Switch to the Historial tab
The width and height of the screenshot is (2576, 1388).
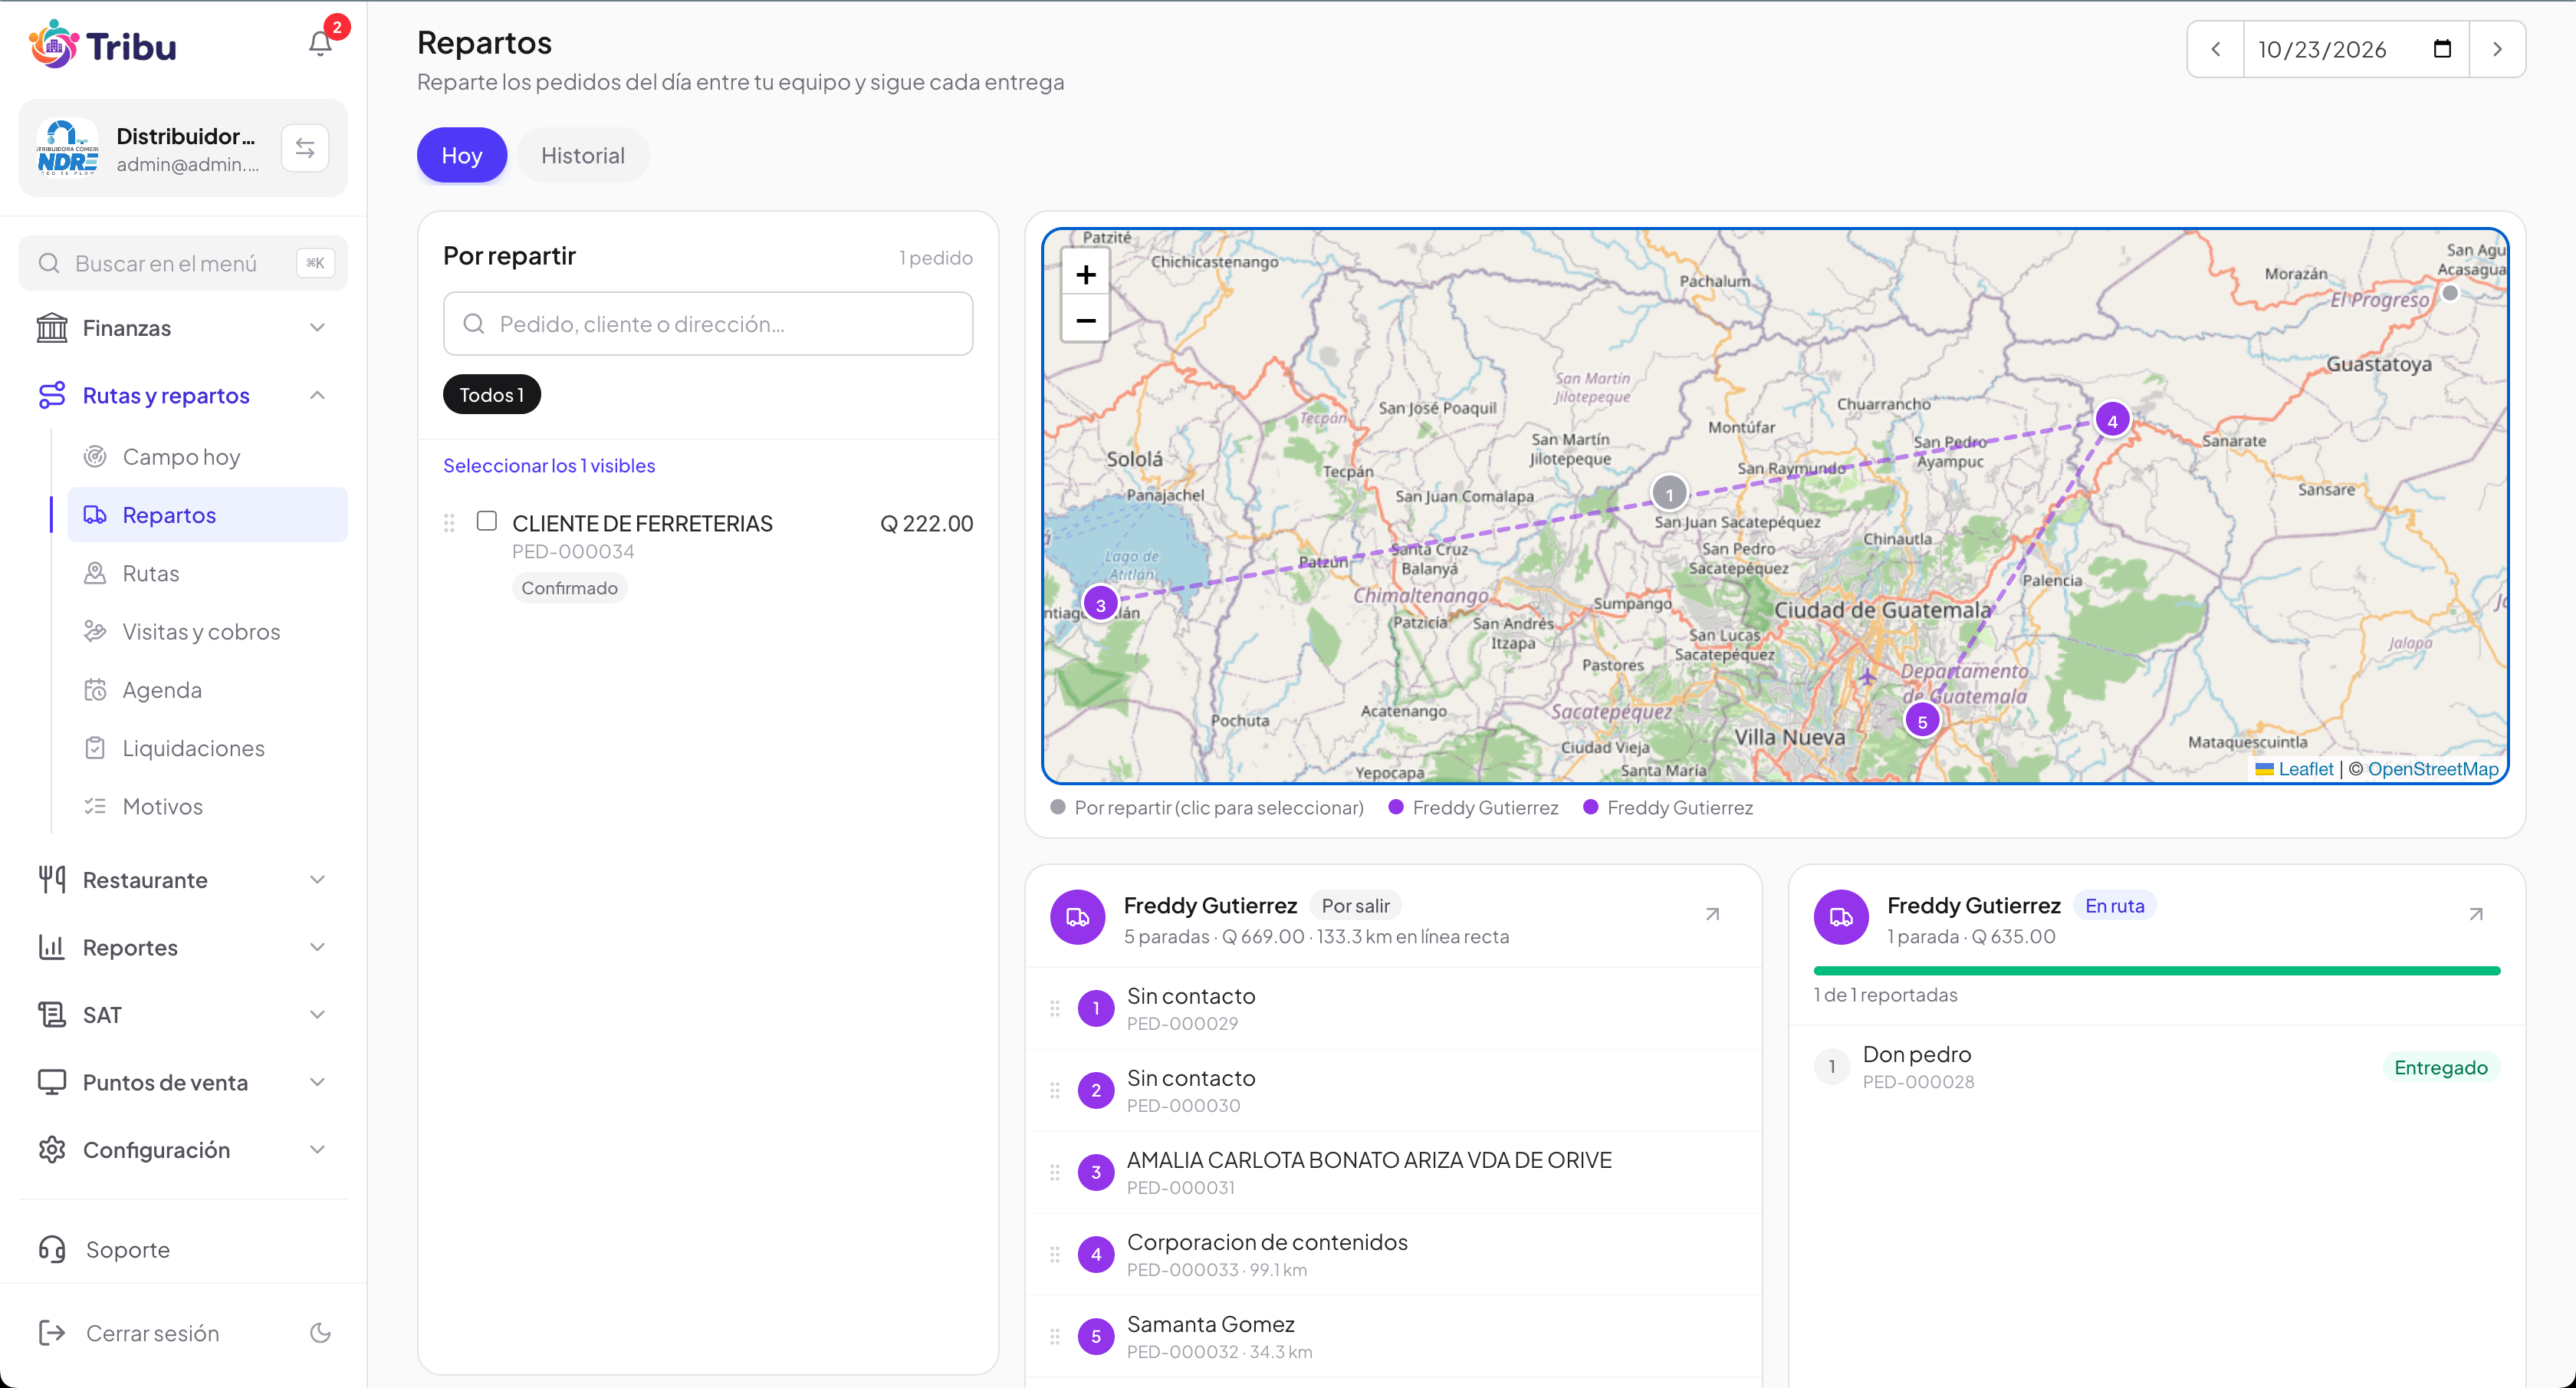point(583,155)
